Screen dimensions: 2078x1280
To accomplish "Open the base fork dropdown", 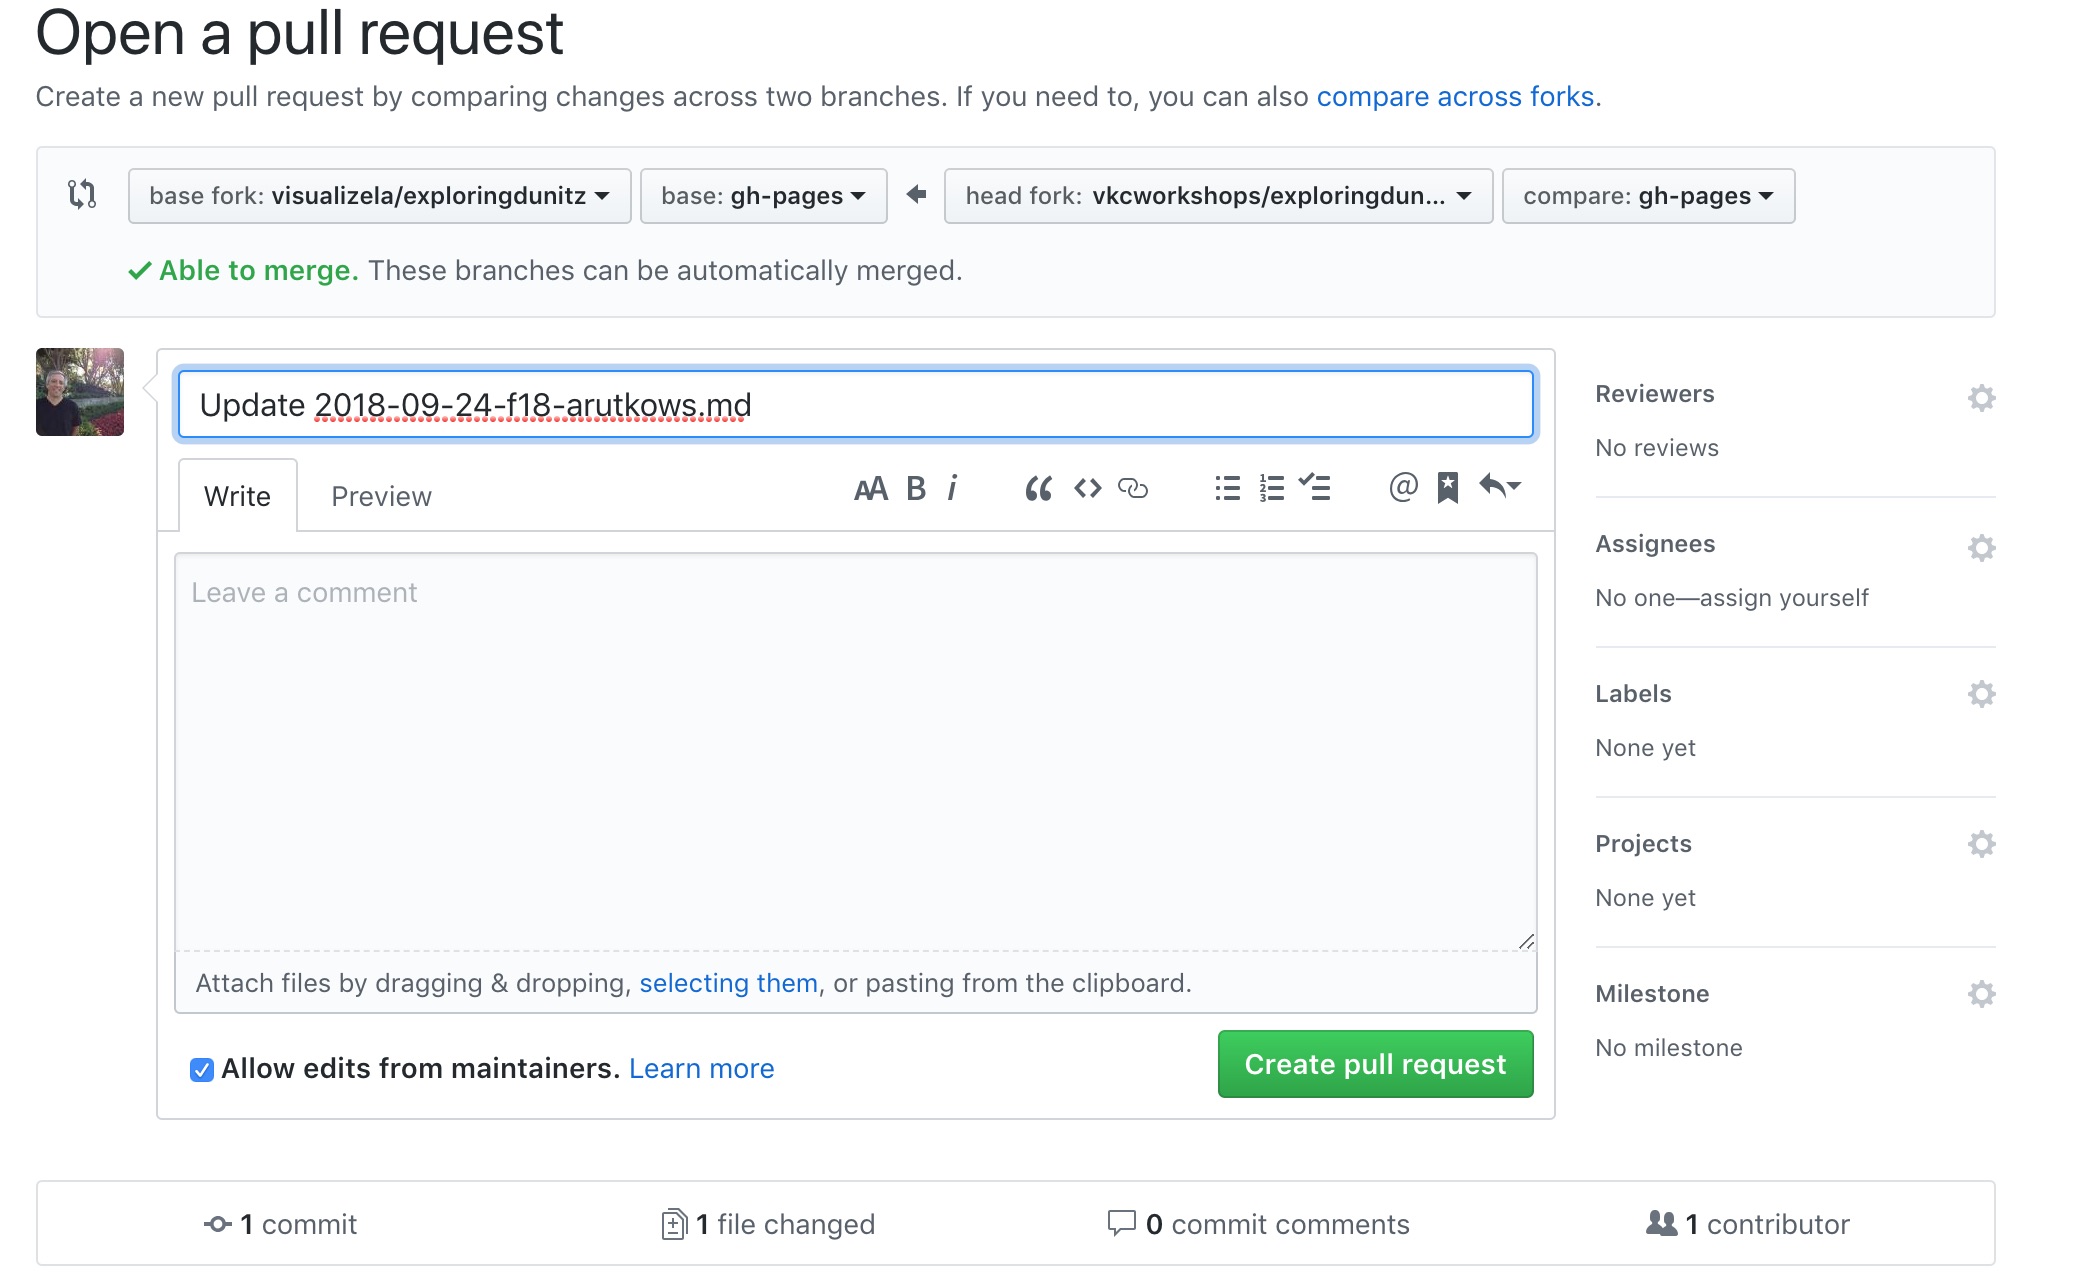I will 379,196.
